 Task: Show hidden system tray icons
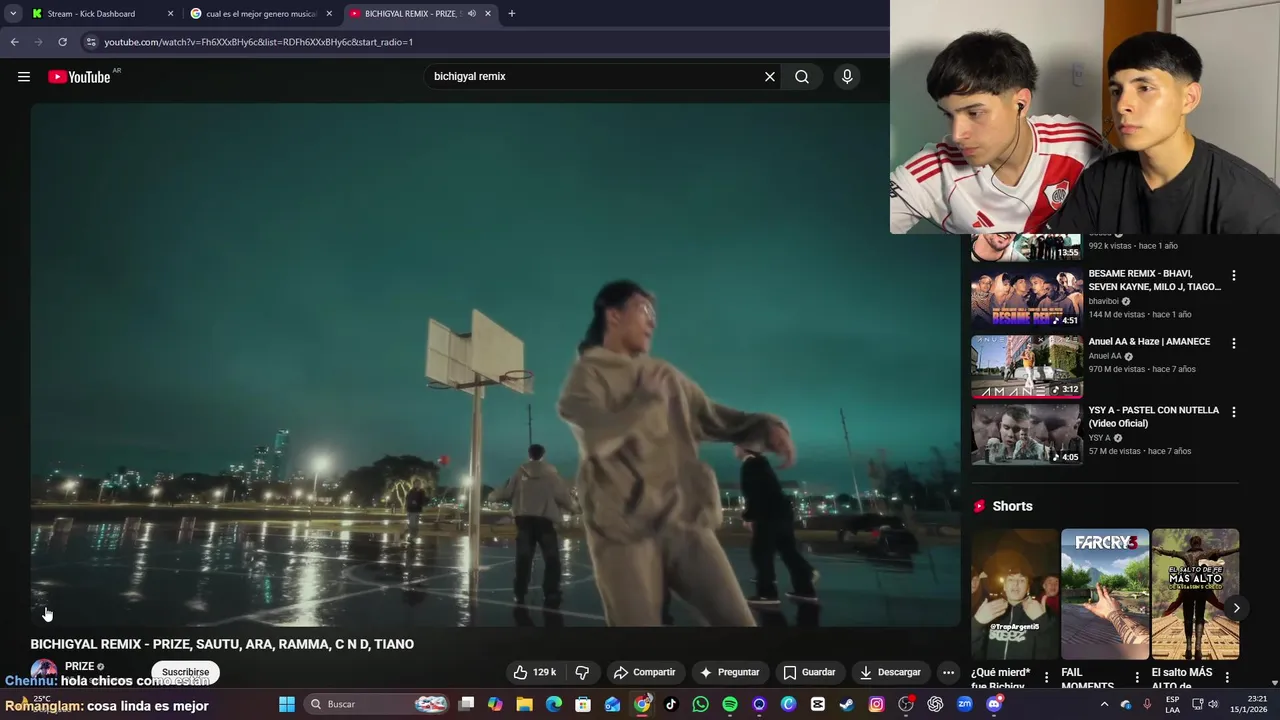coord(1104,704)
